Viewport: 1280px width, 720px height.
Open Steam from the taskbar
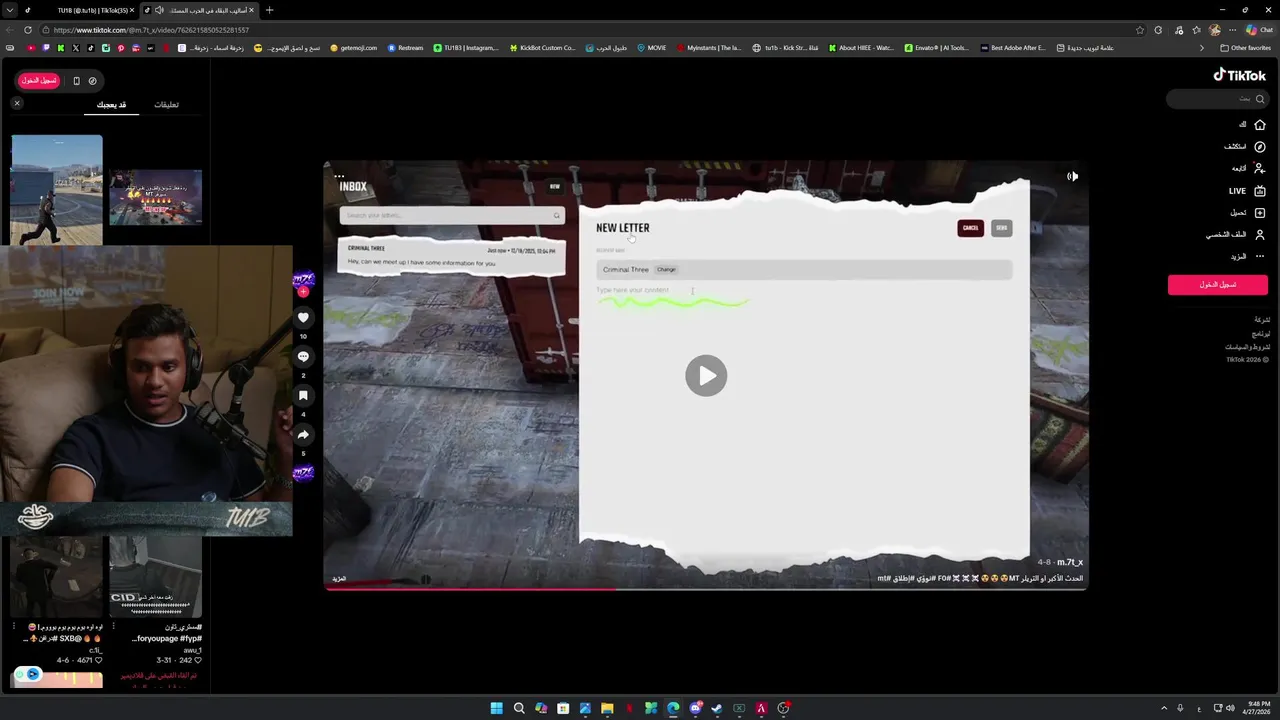[x=717, y=708]
